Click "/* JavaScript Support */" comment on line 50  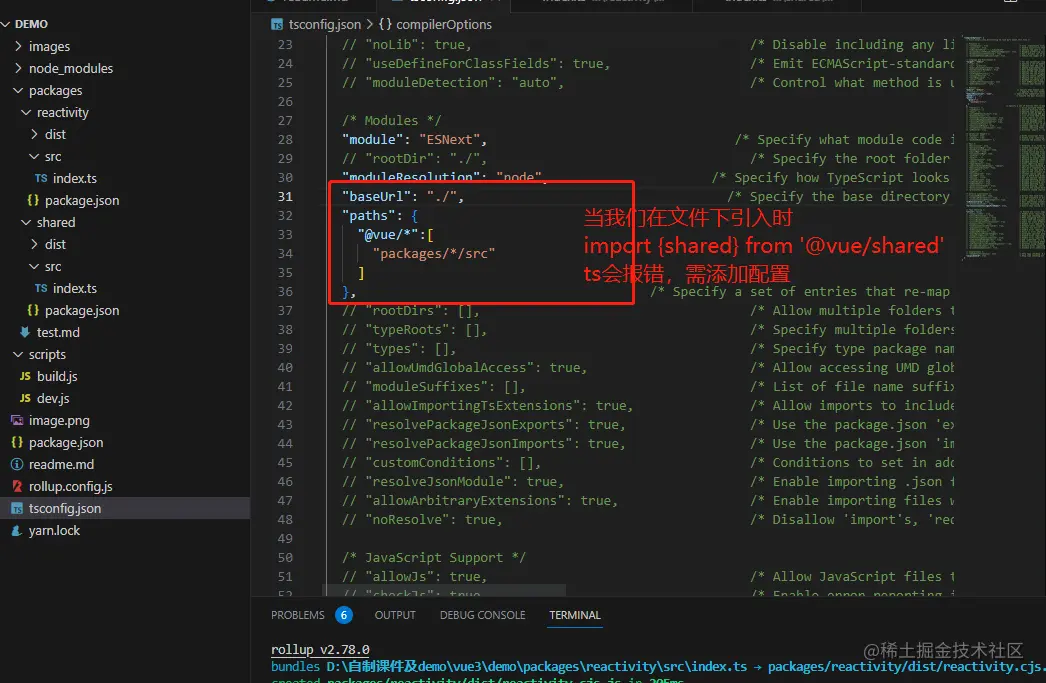(x=434, y=558)
